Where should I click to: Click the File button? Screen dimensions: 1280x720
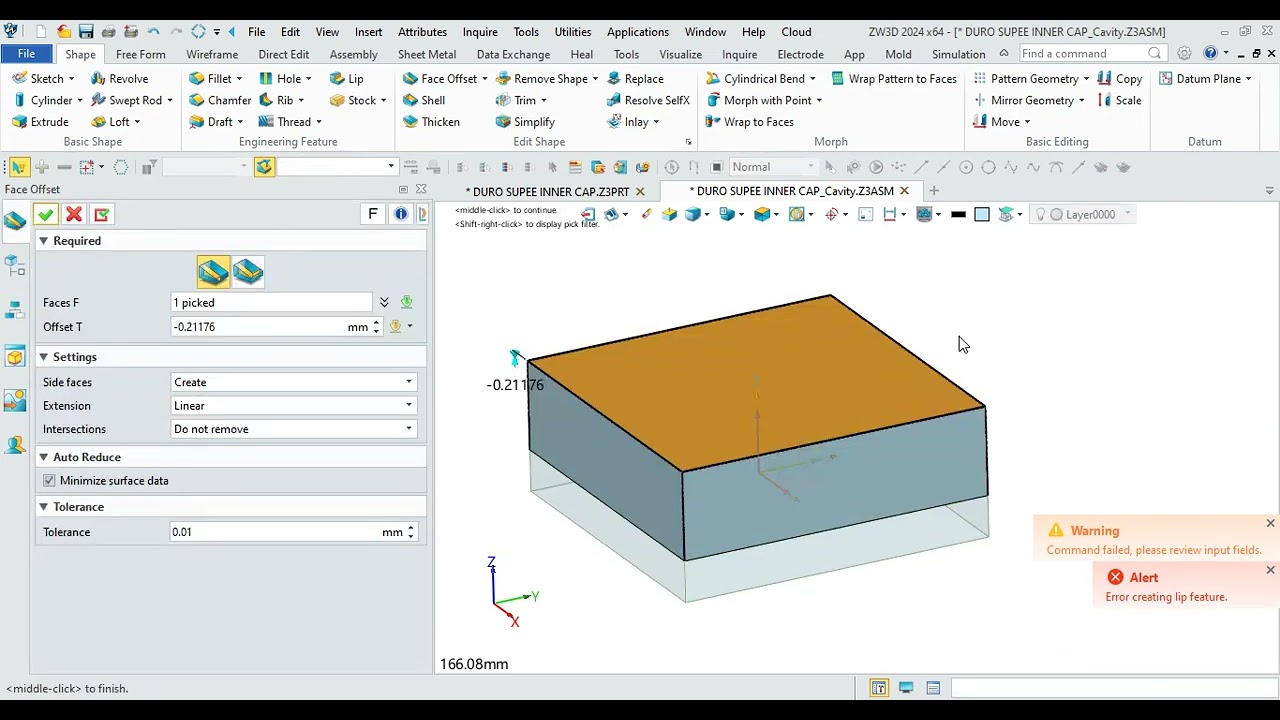point(27,54)
